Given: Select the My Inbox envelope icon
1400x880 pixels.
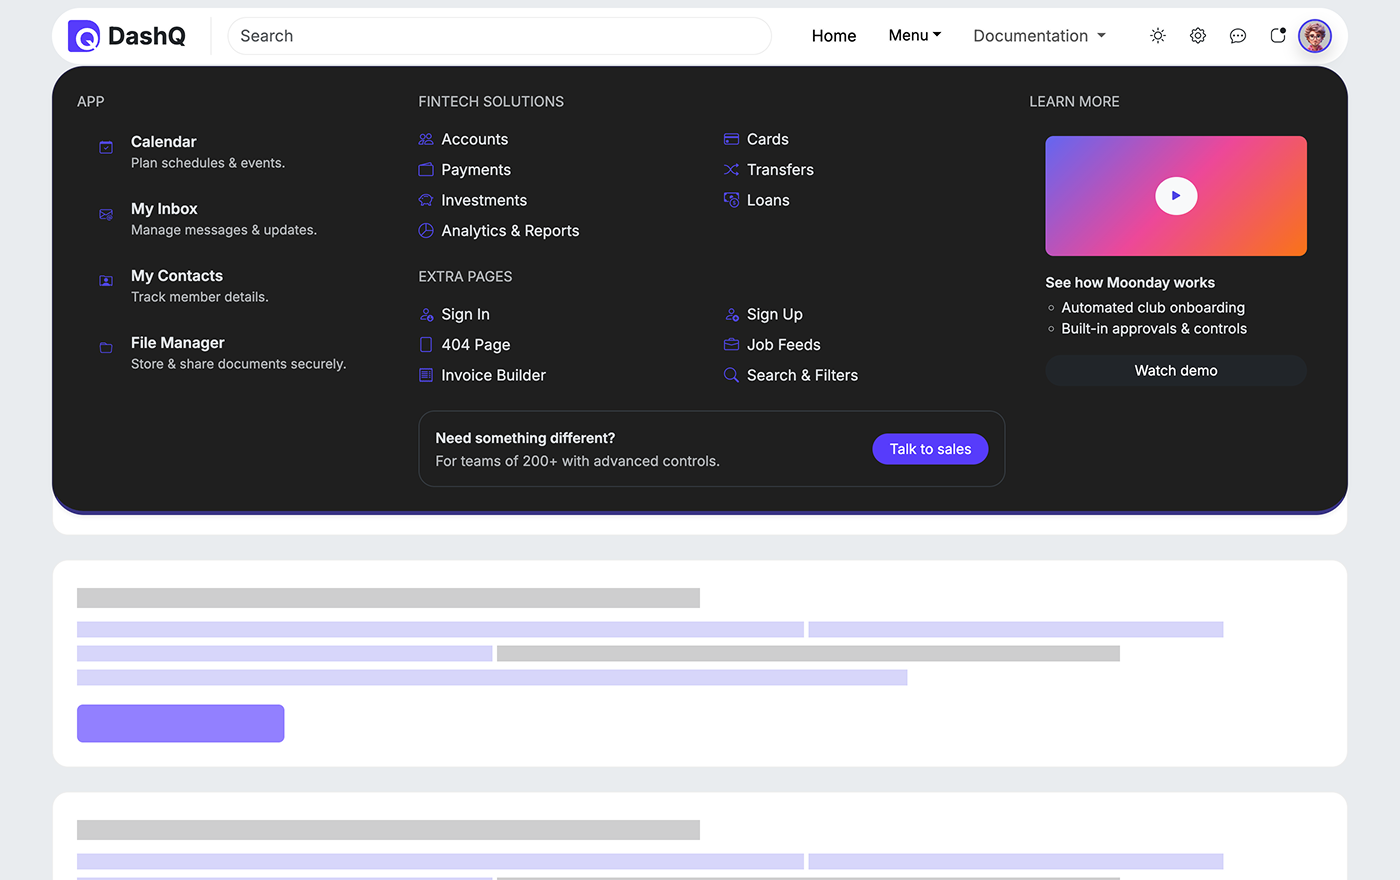Looking at the screenshot, I should tap(106, 214).
